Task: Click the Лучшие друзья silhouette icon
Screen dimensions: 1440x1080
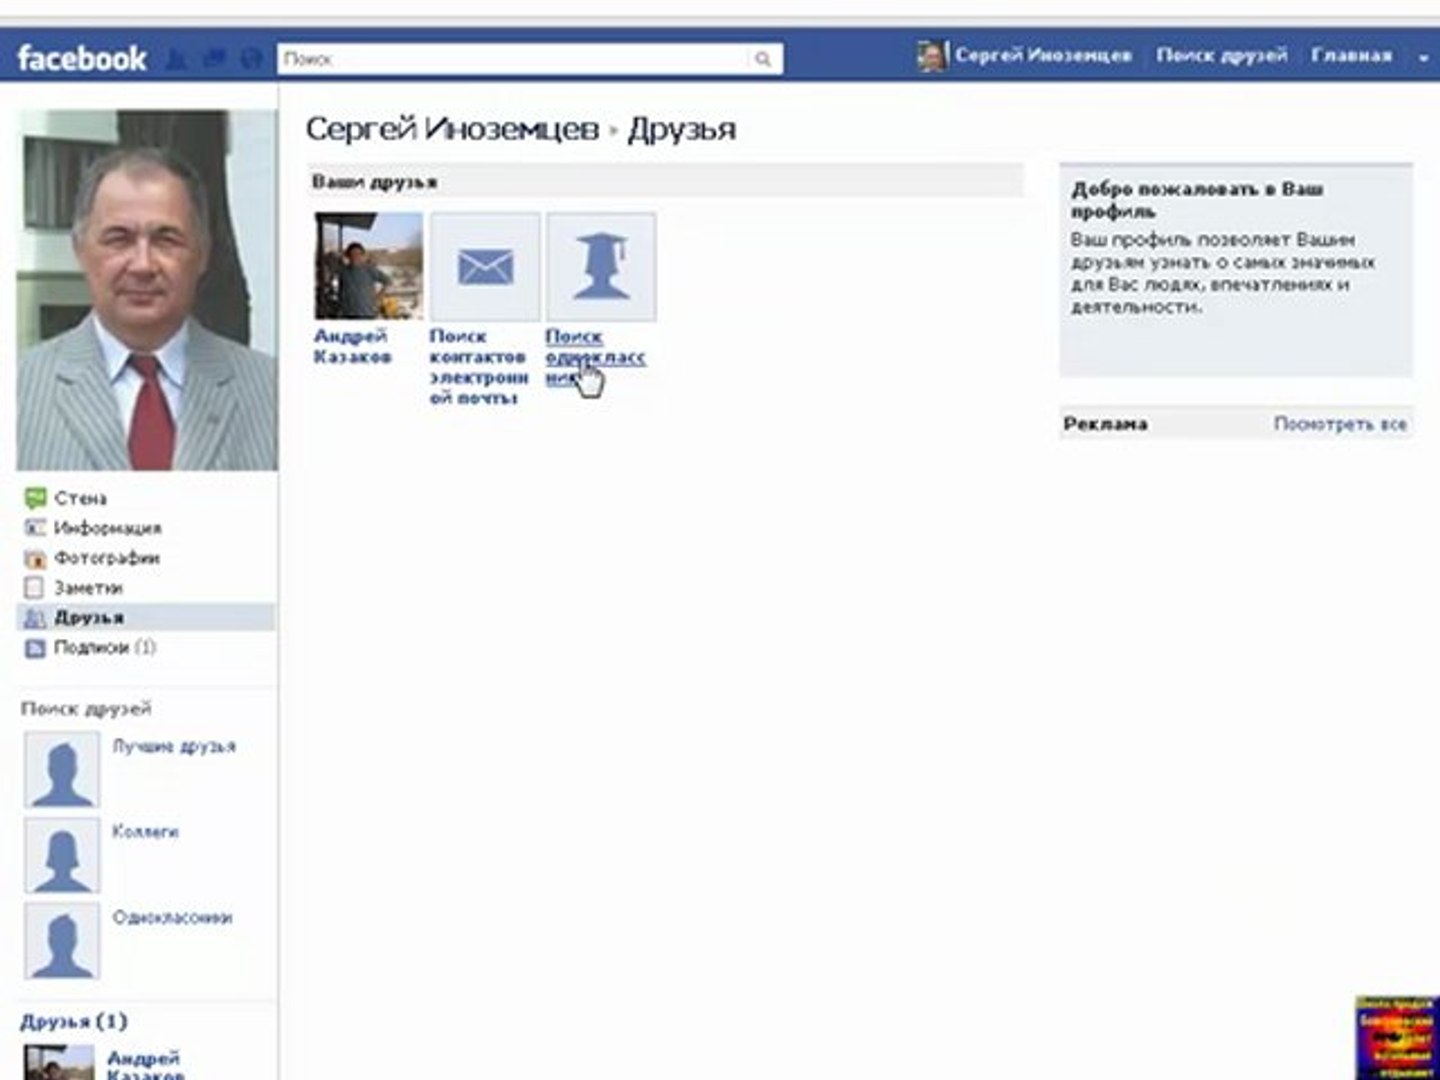Action: [x=62, y=770]
